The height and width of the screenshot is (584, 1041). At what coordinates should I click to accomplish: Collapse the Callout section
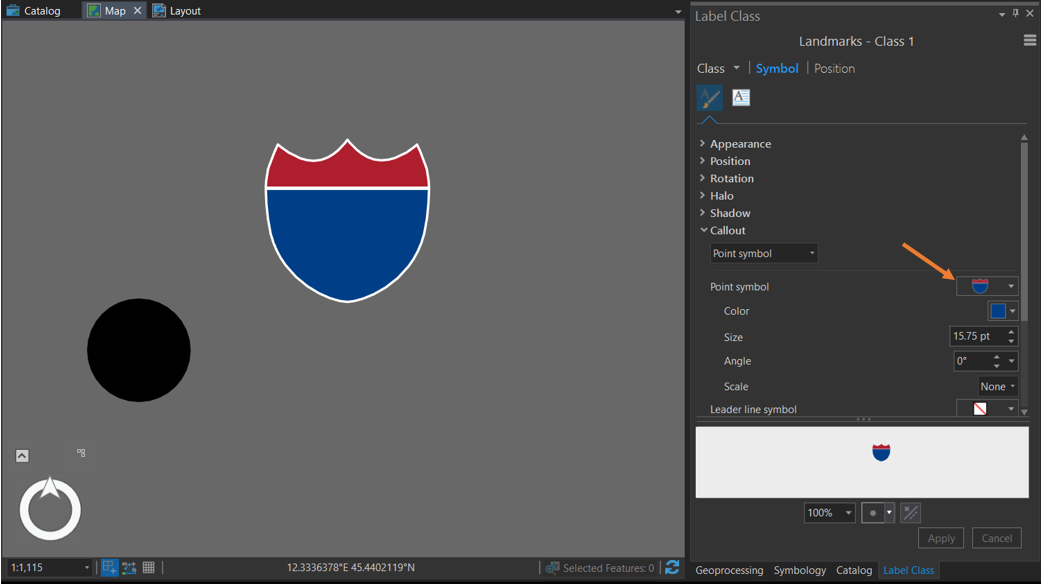[x=703, y=230]
